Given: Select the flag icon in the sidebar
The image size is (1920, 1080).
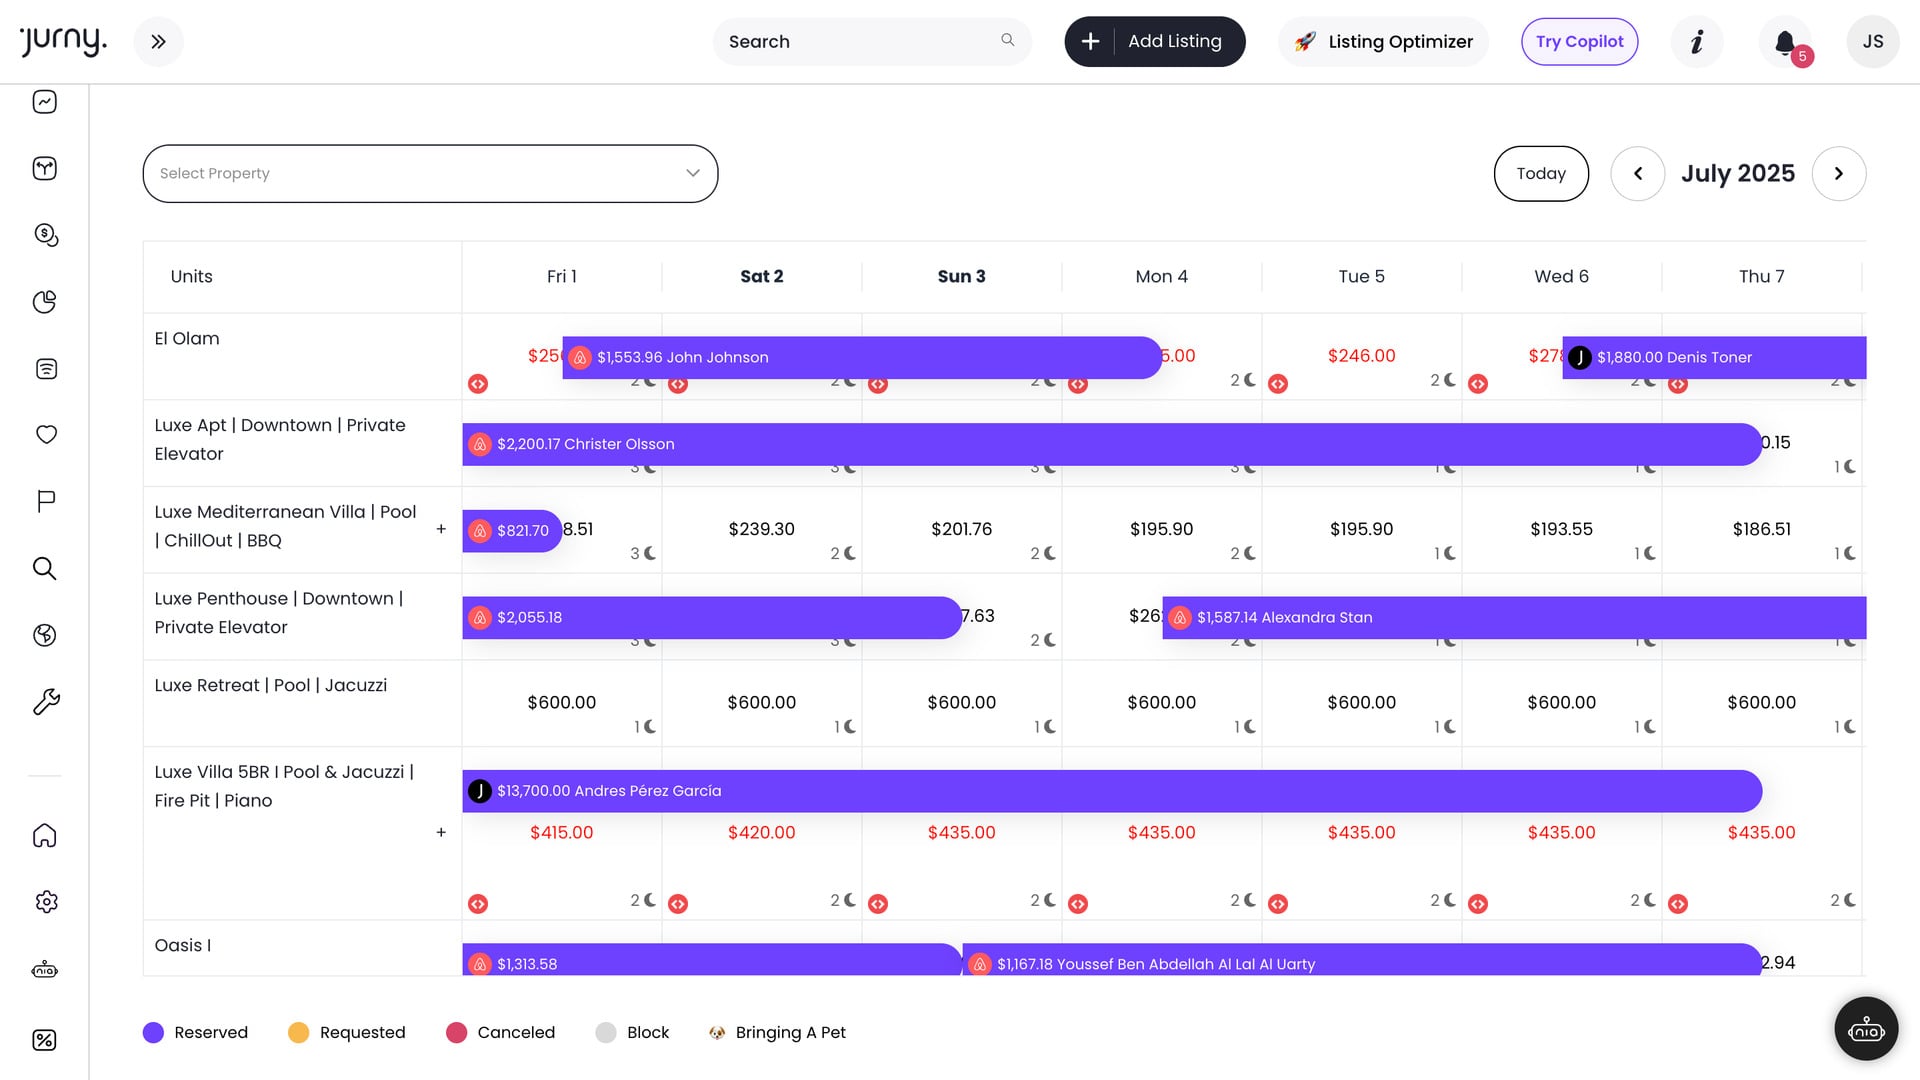Looking at the screenshot, I should [x=44, y=501].
